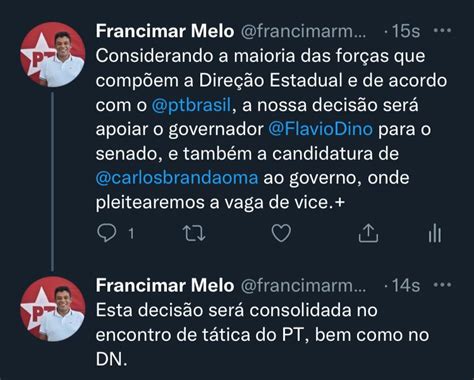Like the tweet about supporting Flavio Dino
The height and width of the screenshot is (380, 474).
(x=281, y=233)
